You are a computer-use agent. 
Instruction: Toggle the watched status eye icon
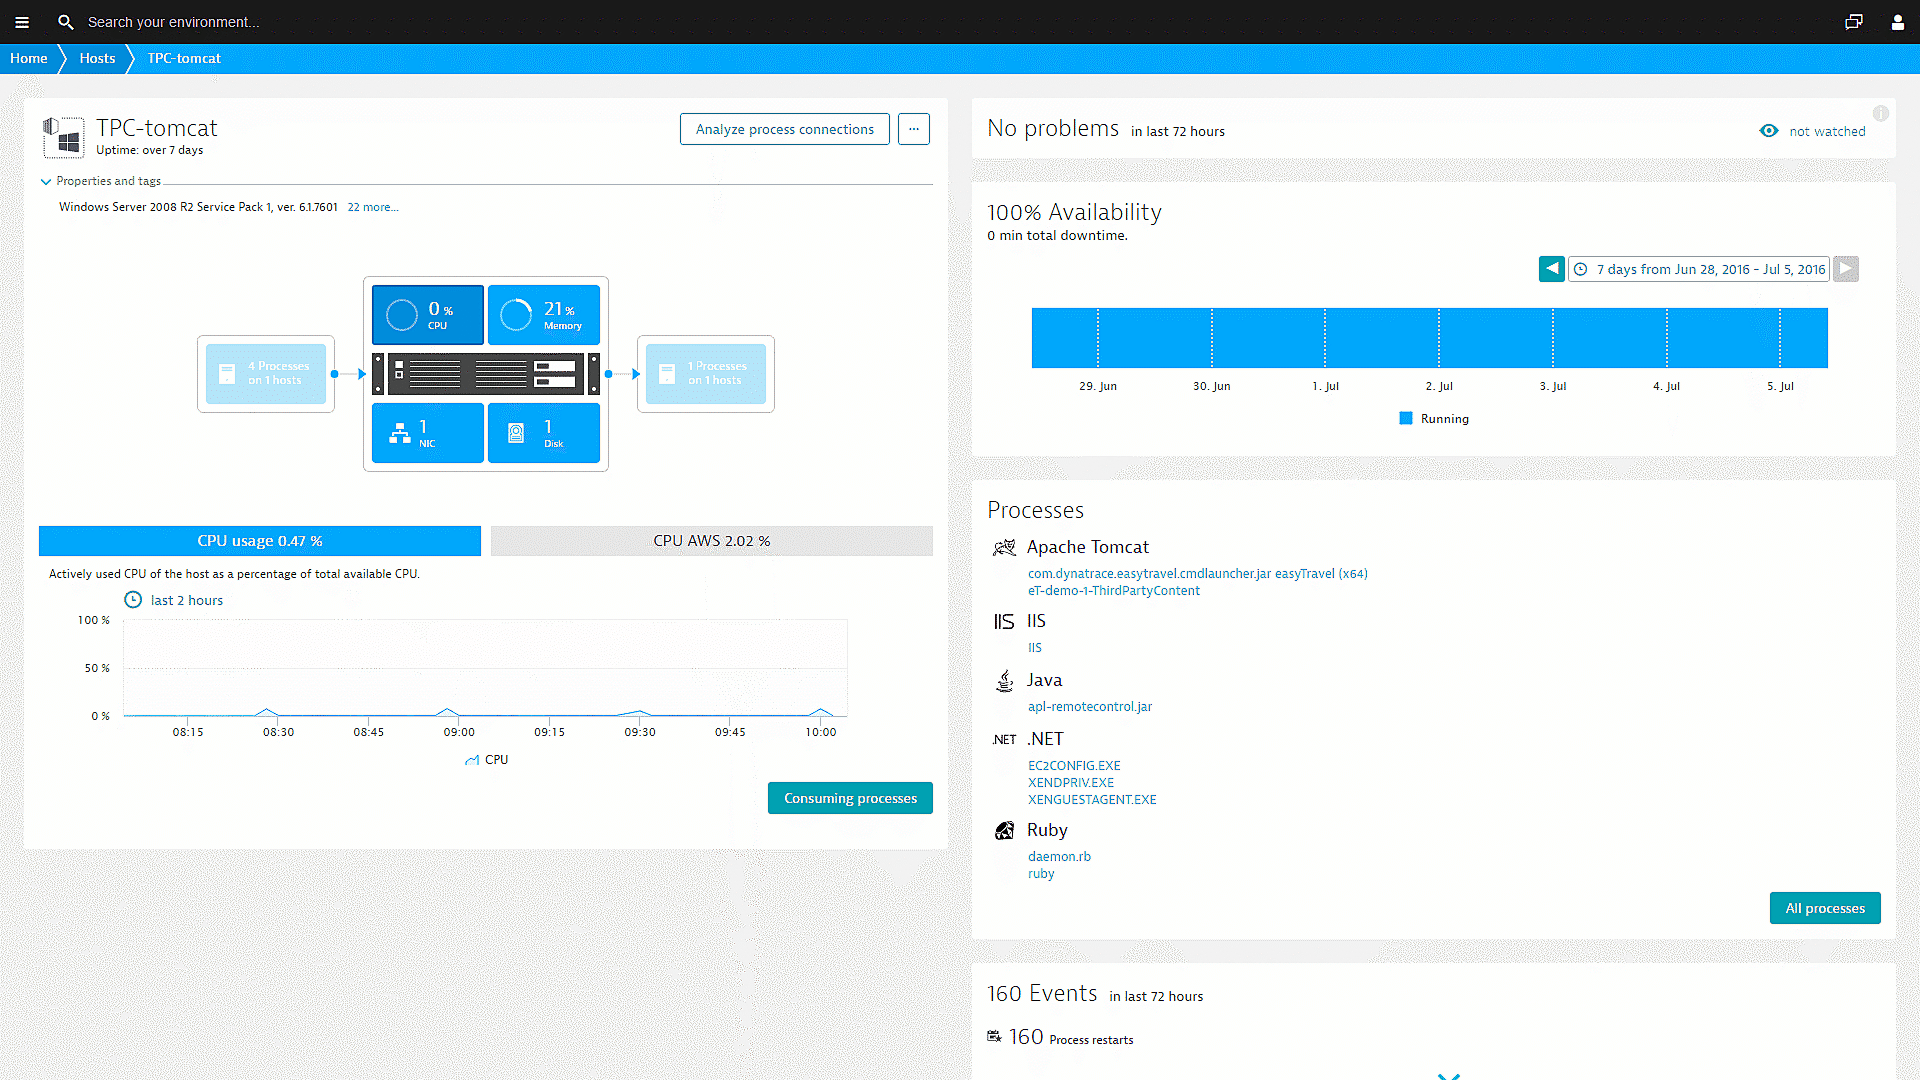click(x=1768, y=131)
